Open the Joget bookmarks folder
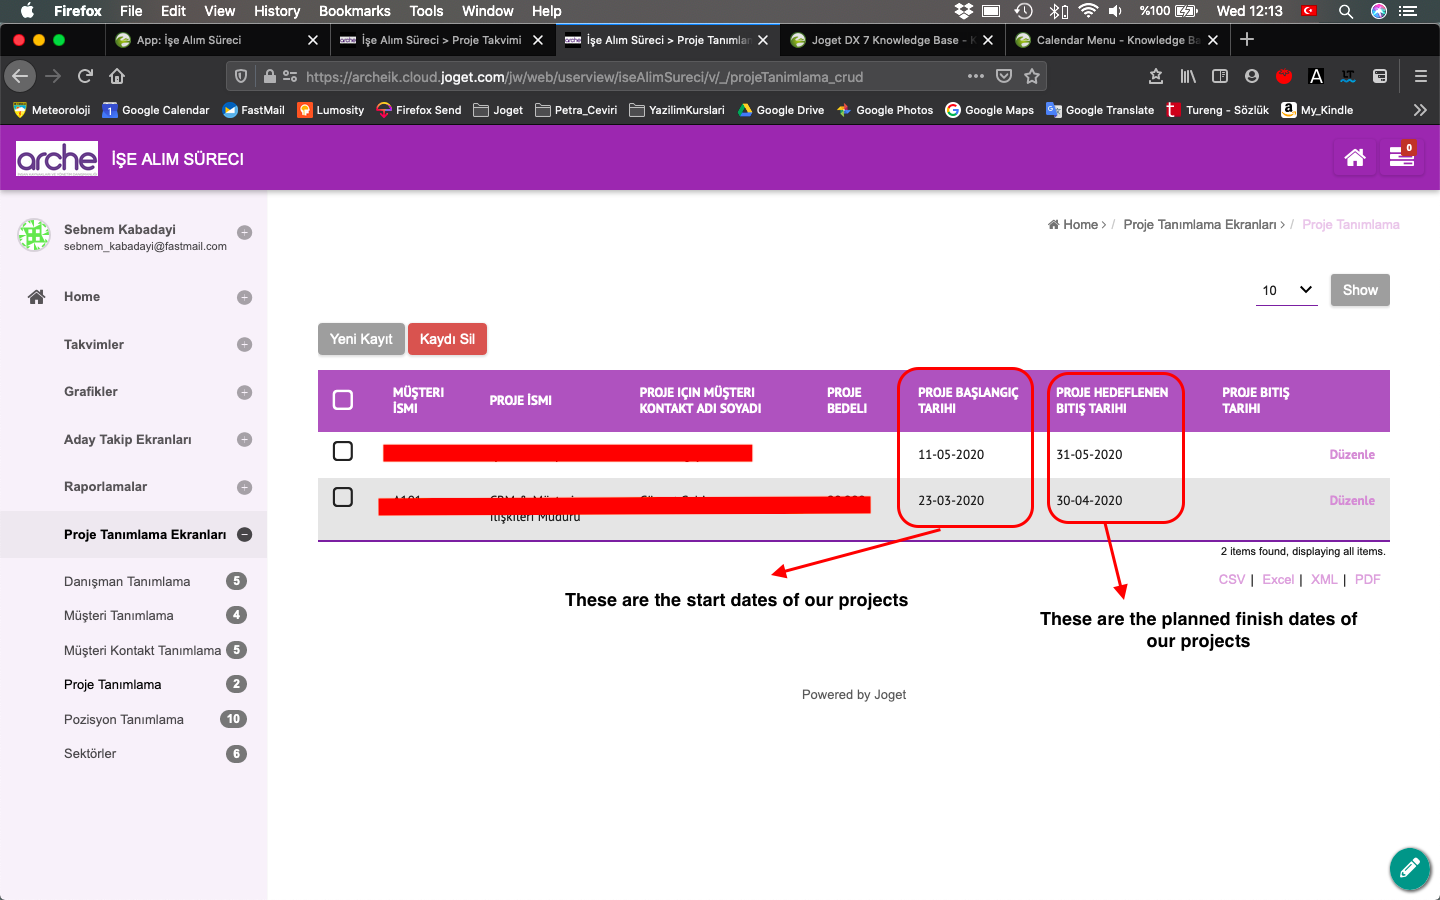The height and width of the screenshot is (900, 1440). tap(498, 110)
